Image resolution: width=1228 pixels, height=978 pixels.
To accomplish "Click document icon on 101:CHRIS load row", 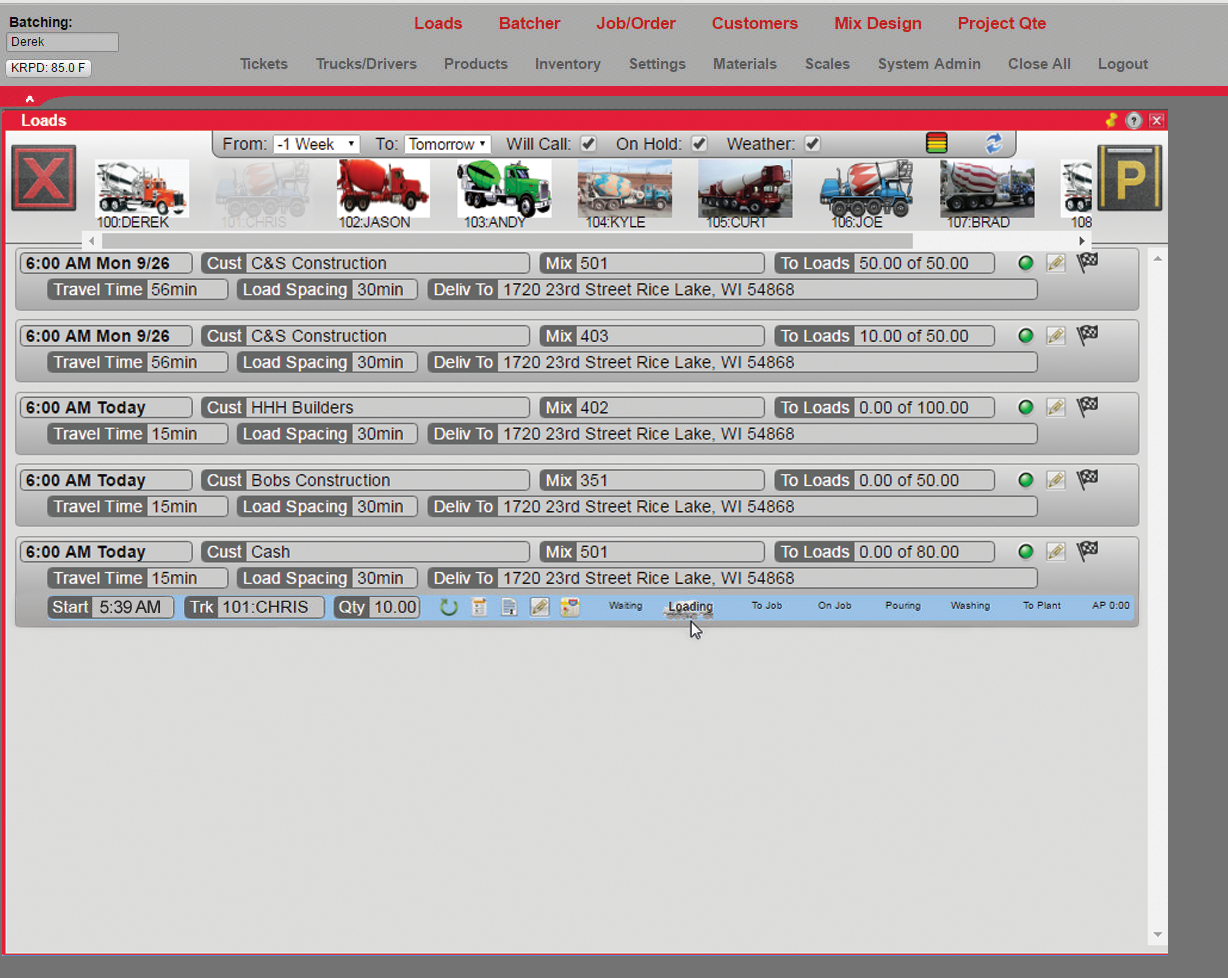I will 509,607.
